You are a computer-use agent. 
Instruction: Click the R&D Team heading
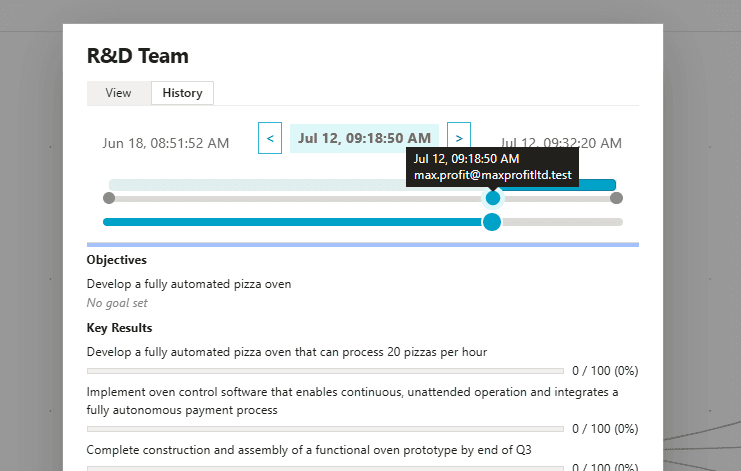pos(138,56)
